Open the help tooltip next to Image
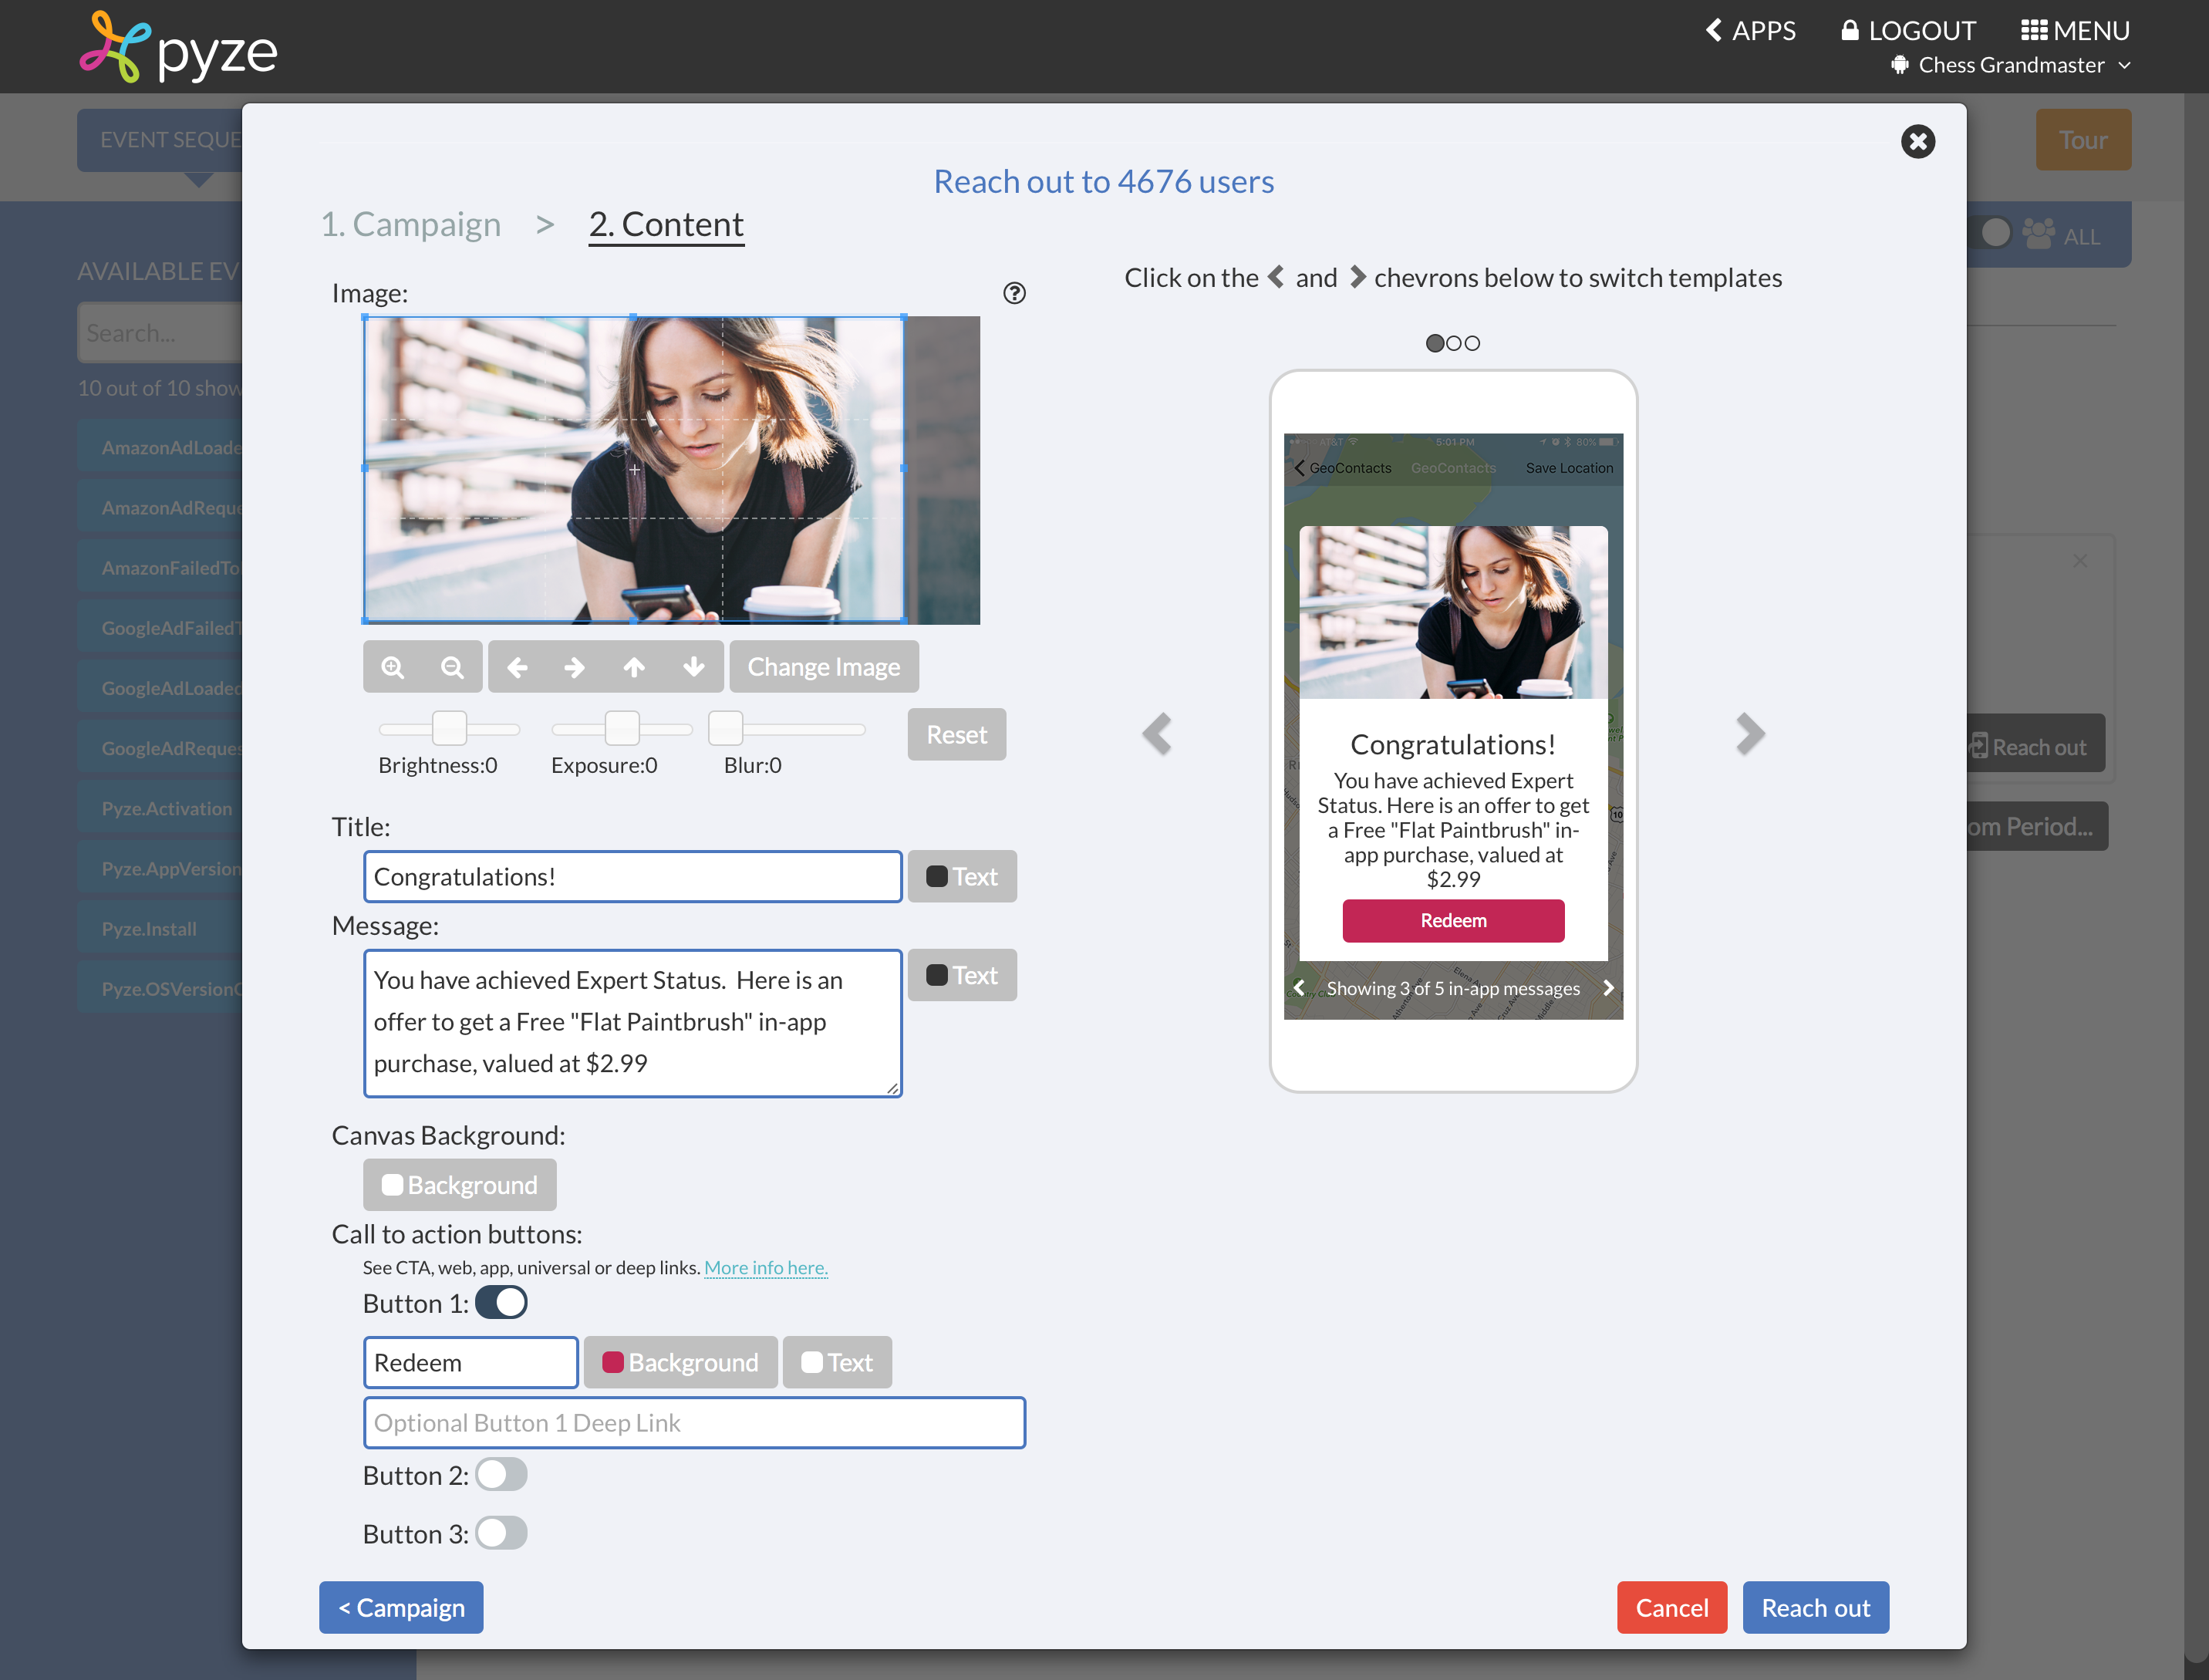 (1015, 293)
